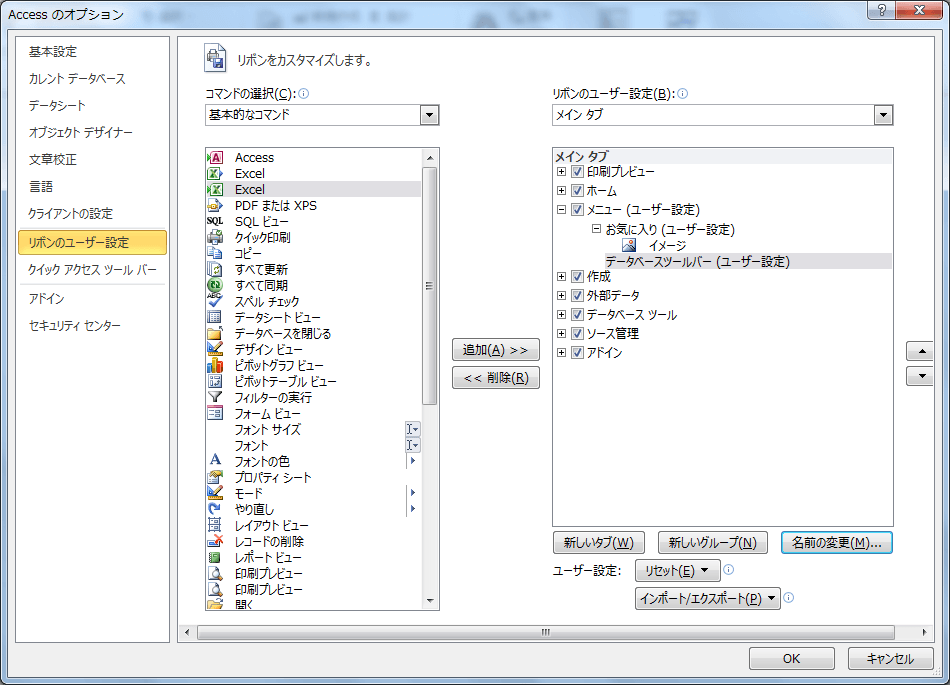Click the プロパティ シート icon
Screen dimensions: 950x685
pos(215,477)
